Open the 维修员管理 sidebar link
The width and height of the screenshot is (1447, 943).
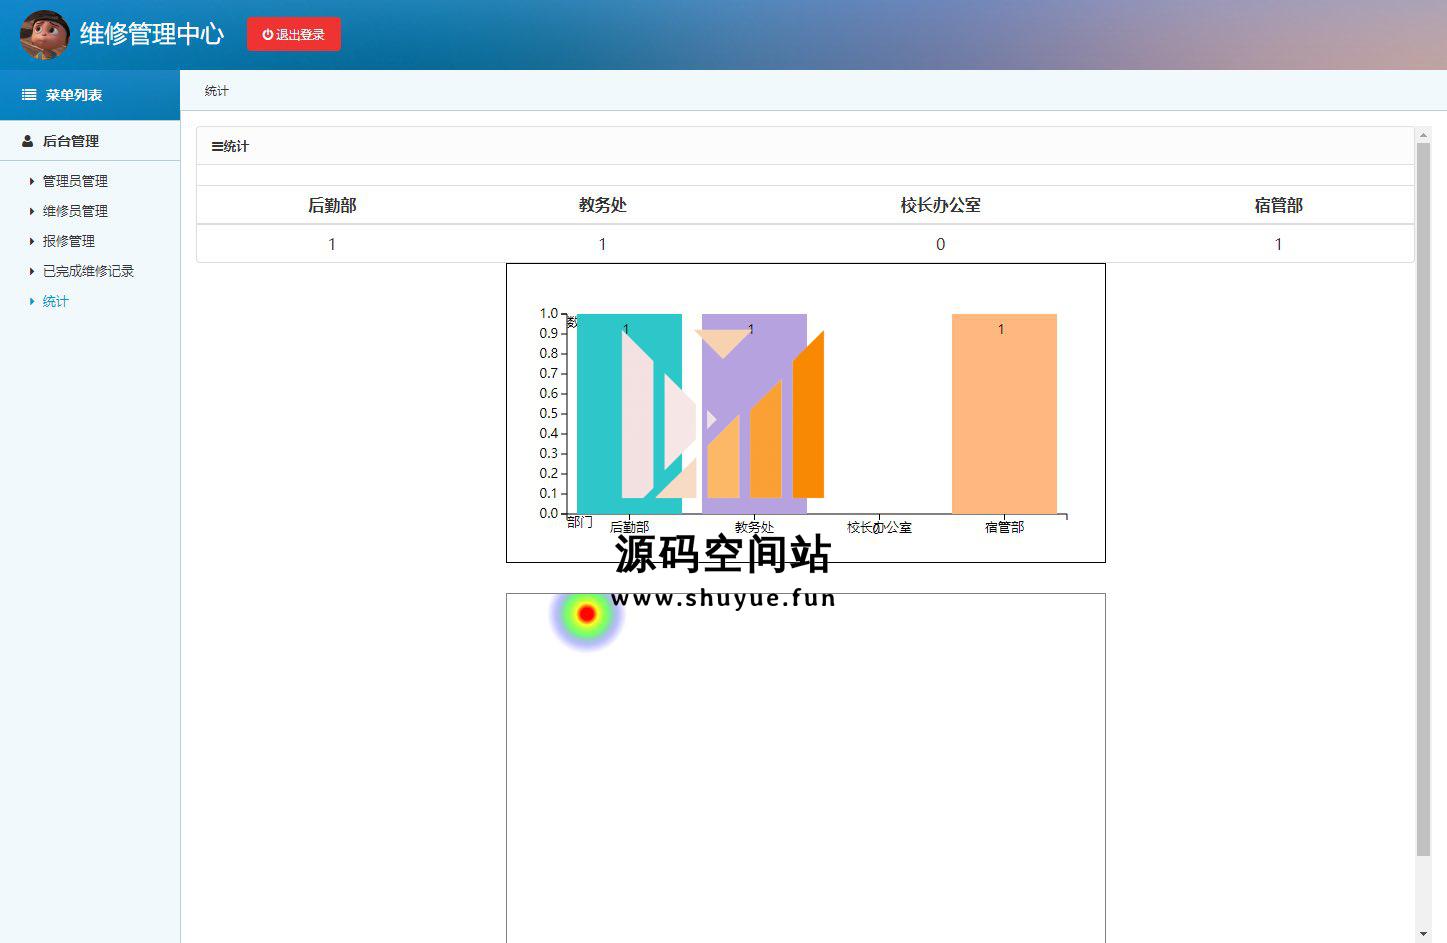coord(75,211)
